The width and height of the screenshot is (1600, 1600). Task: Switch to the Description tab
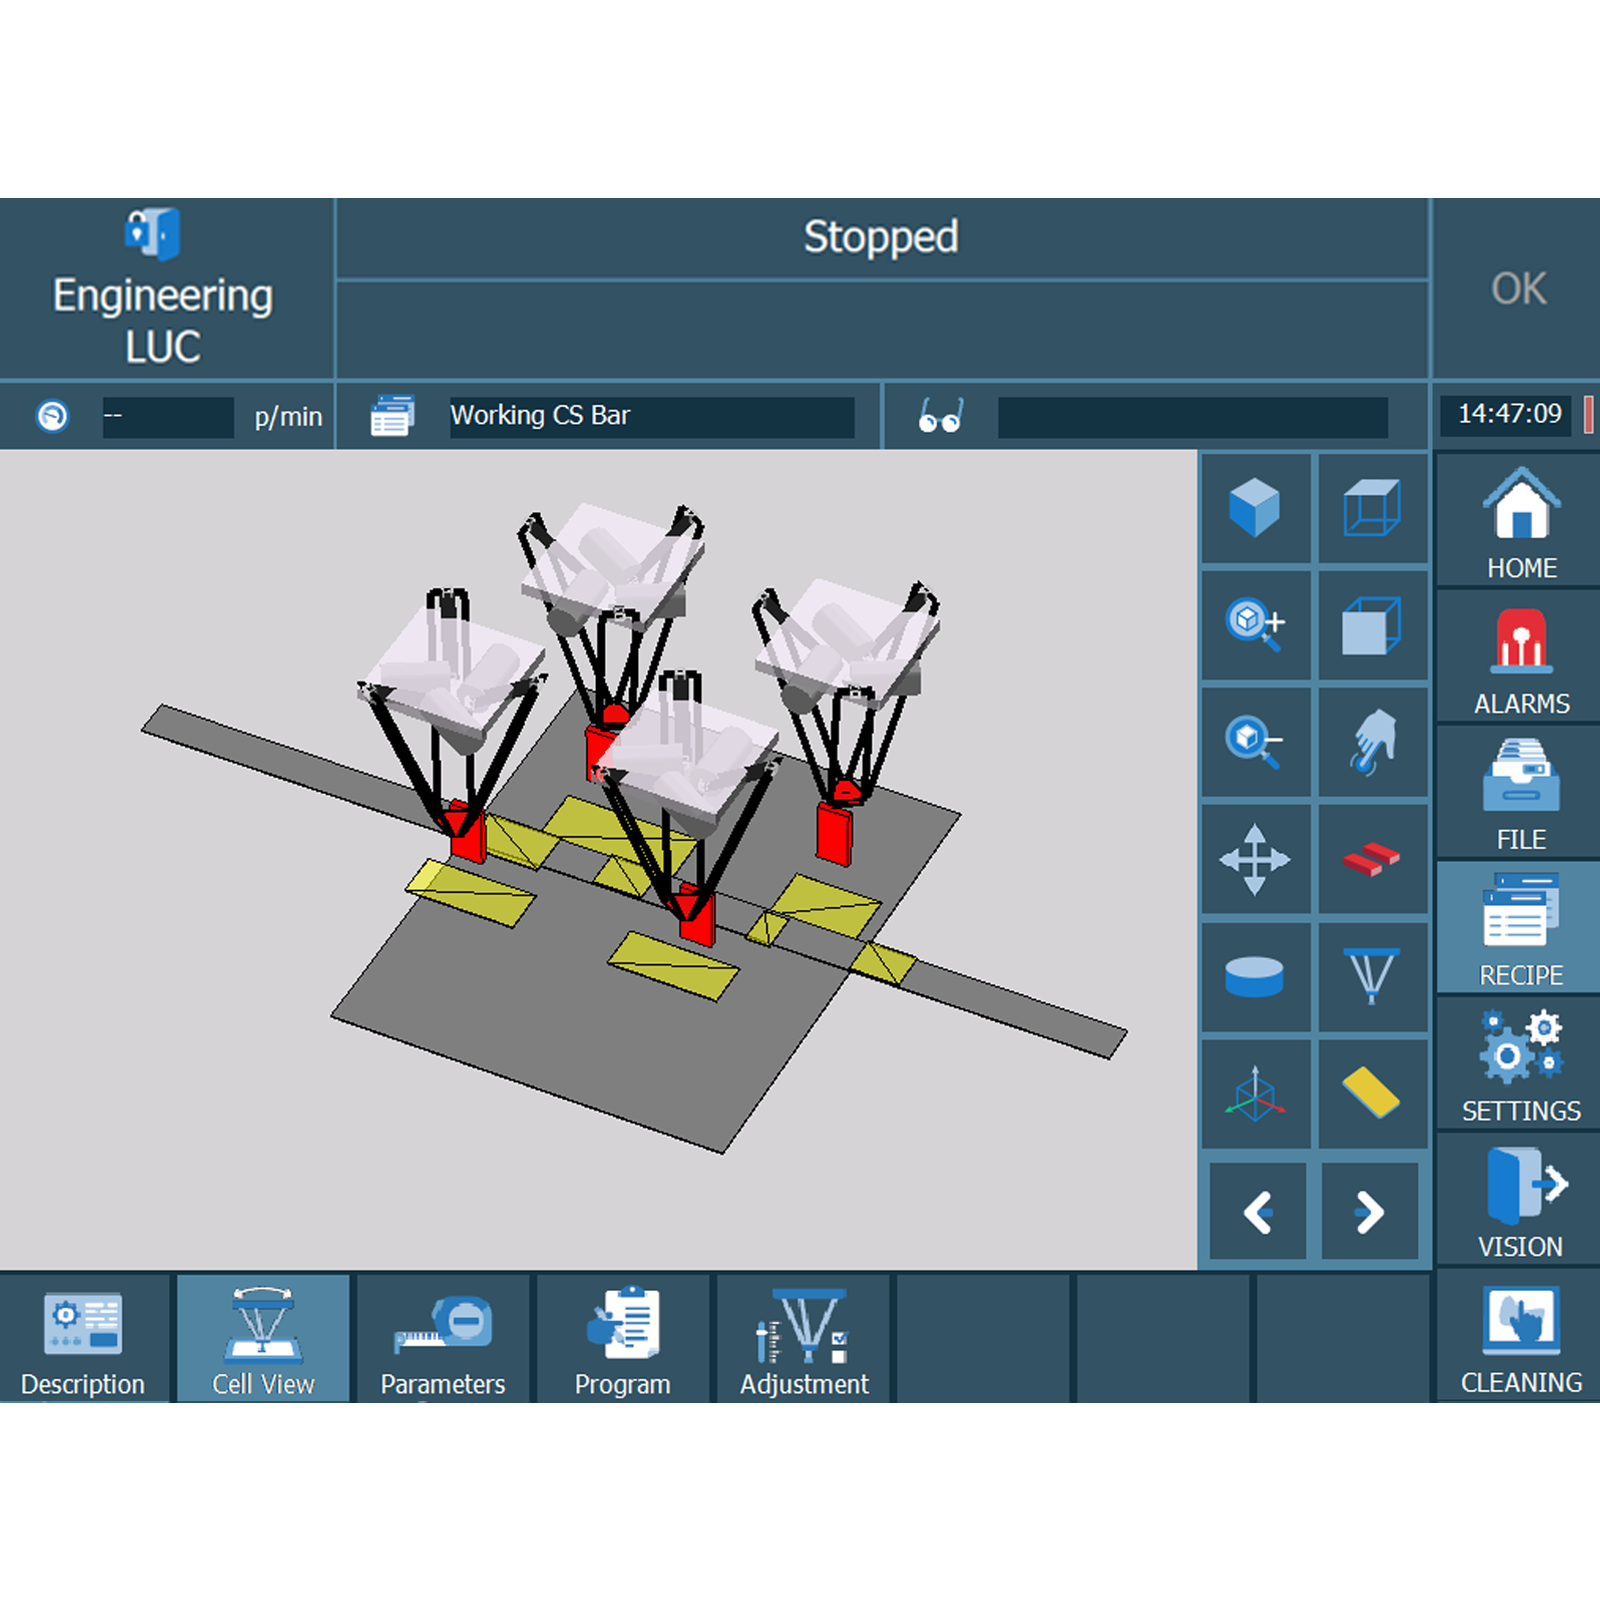point(83,1338)
